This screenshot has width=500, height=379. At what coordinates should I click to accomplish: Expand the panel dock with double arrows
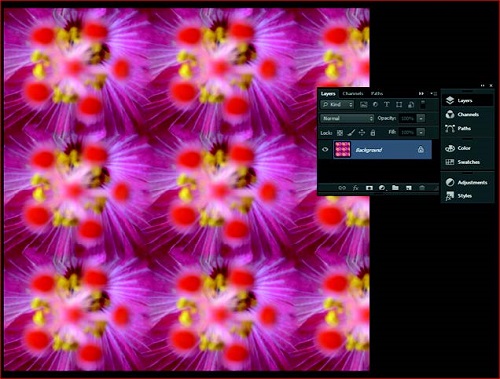[482, 86]
